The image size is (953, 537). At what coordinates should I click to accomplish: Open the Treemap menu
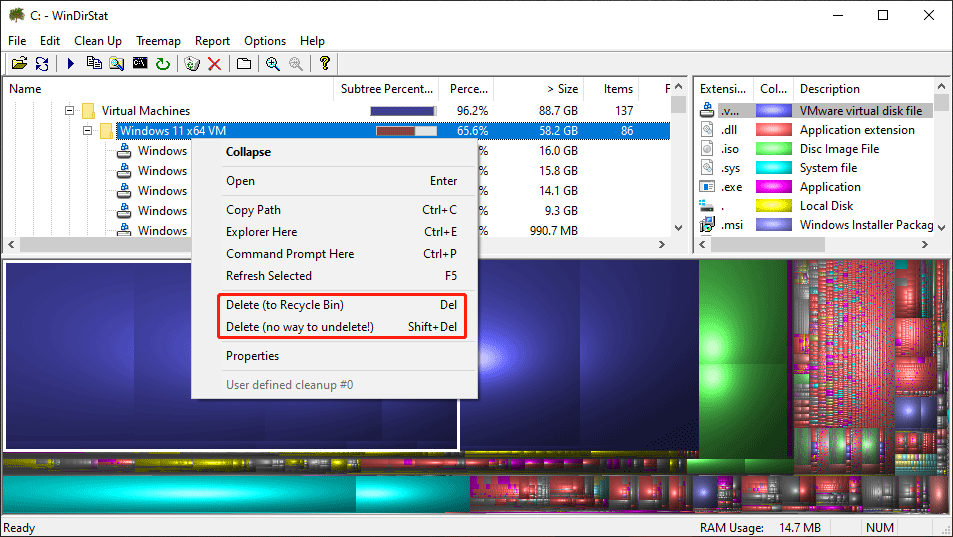pyautogui.click(x=158, y=41)
